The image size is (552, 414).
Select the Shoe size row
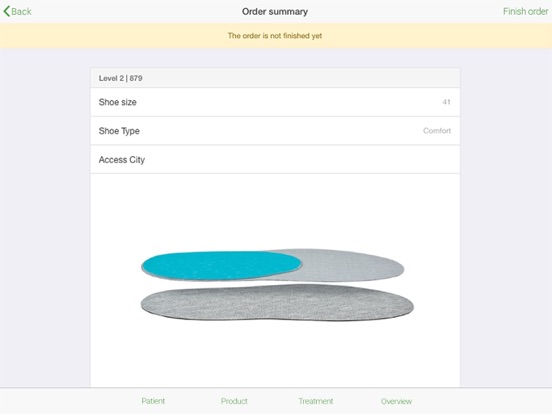275,102
